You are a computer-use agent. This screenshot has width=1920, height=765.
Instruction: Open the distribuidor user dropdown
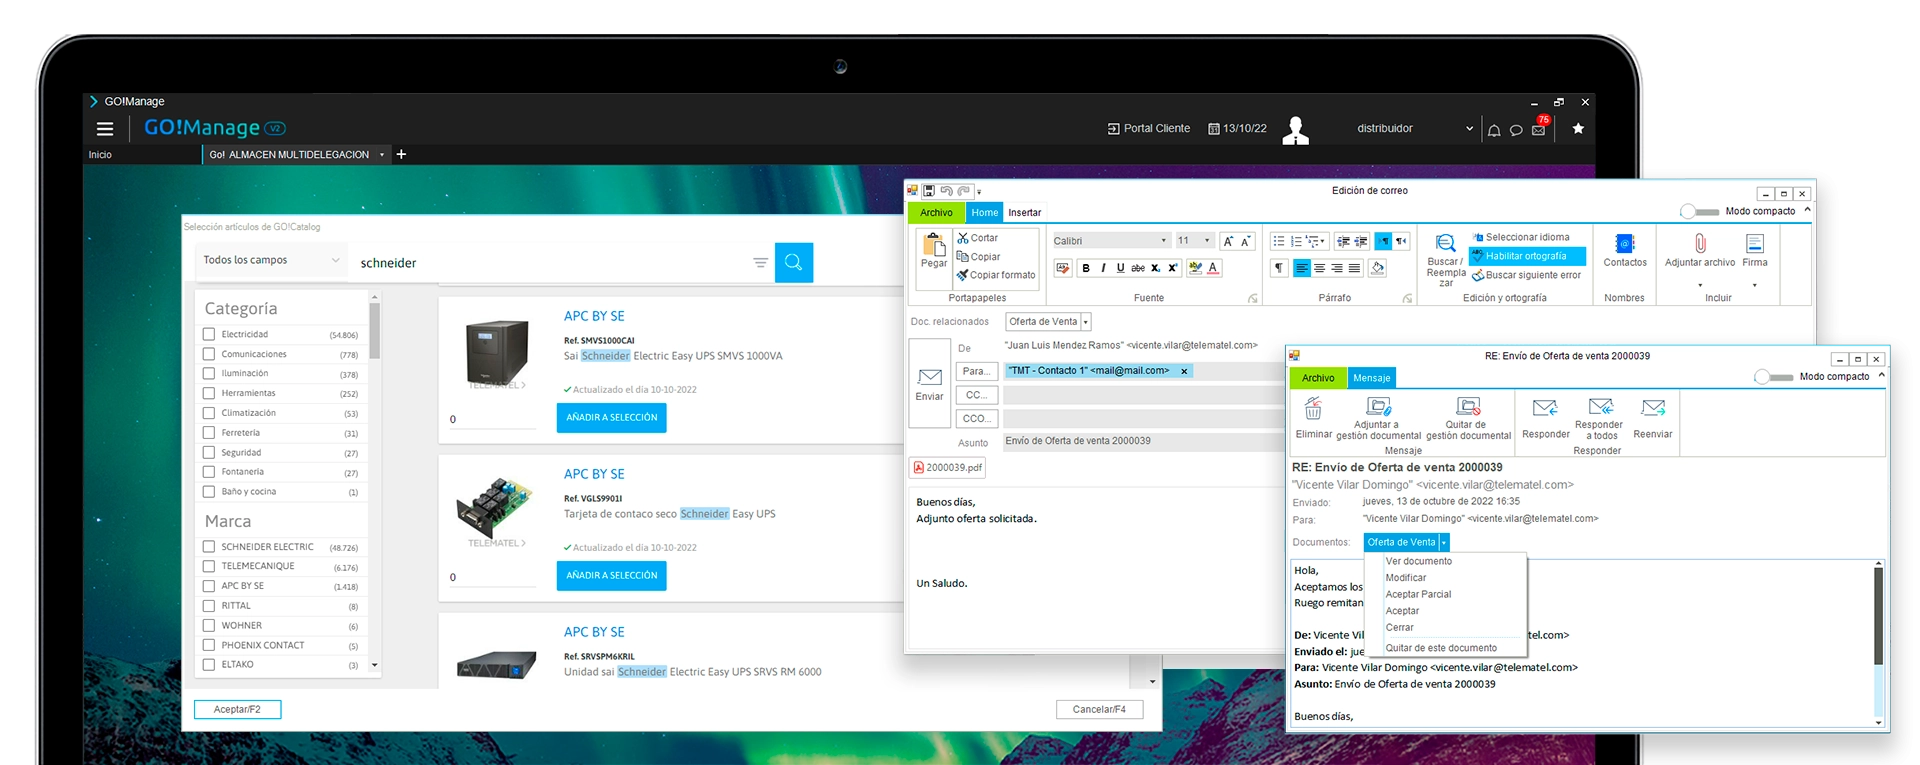[x=1469, y=129]
